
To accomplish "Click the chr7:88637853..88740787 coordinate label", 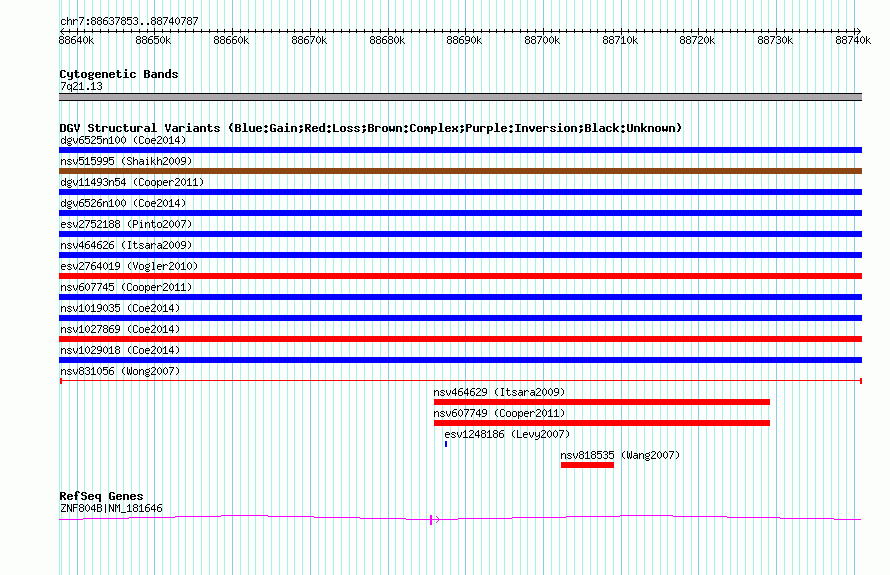I will coord(129,21).
